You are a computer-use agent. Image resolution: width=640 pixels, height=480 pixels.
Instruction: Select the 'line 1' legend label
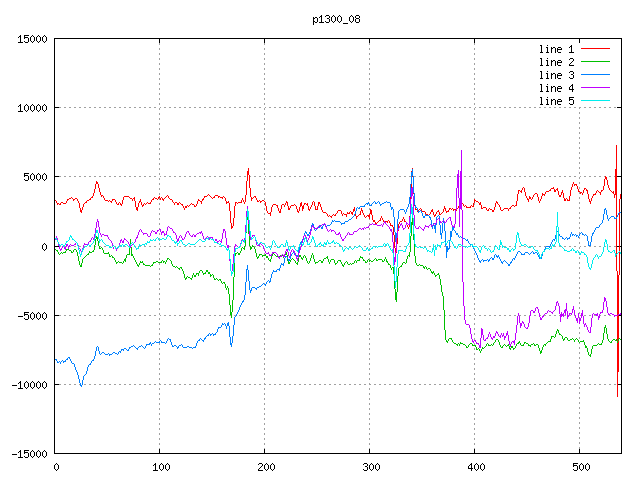click(x=556, y=49)
